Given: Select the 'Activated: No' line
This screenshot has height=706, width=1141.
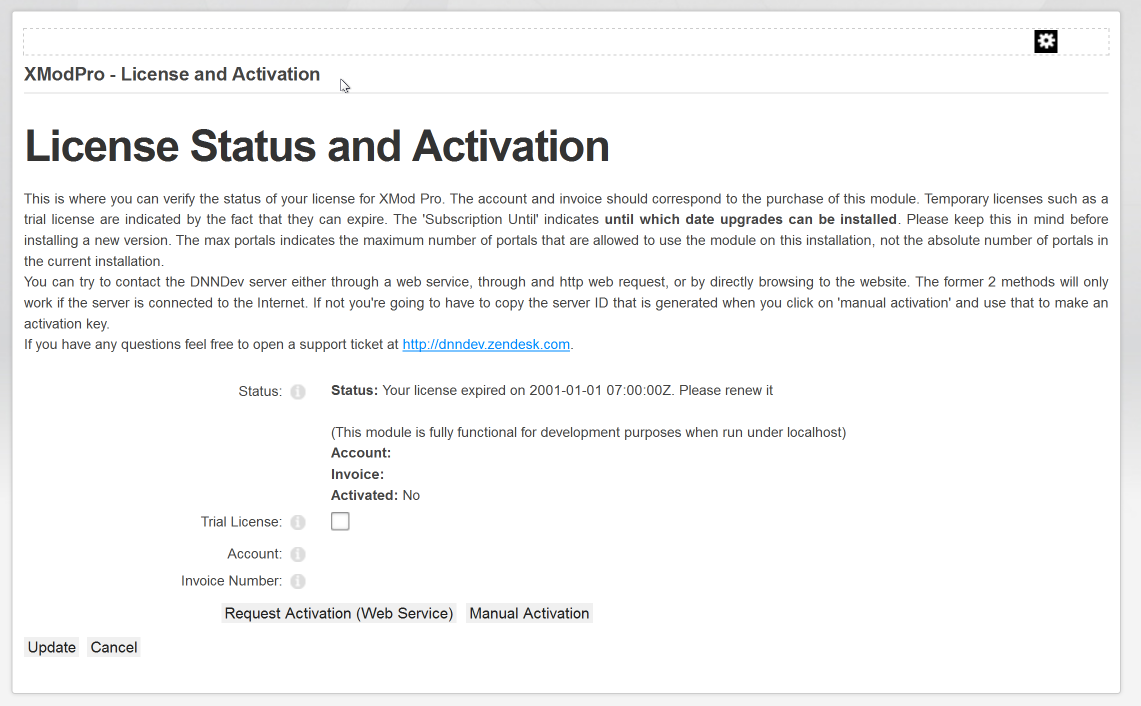Looking at the screenshot, I should 375,495.
